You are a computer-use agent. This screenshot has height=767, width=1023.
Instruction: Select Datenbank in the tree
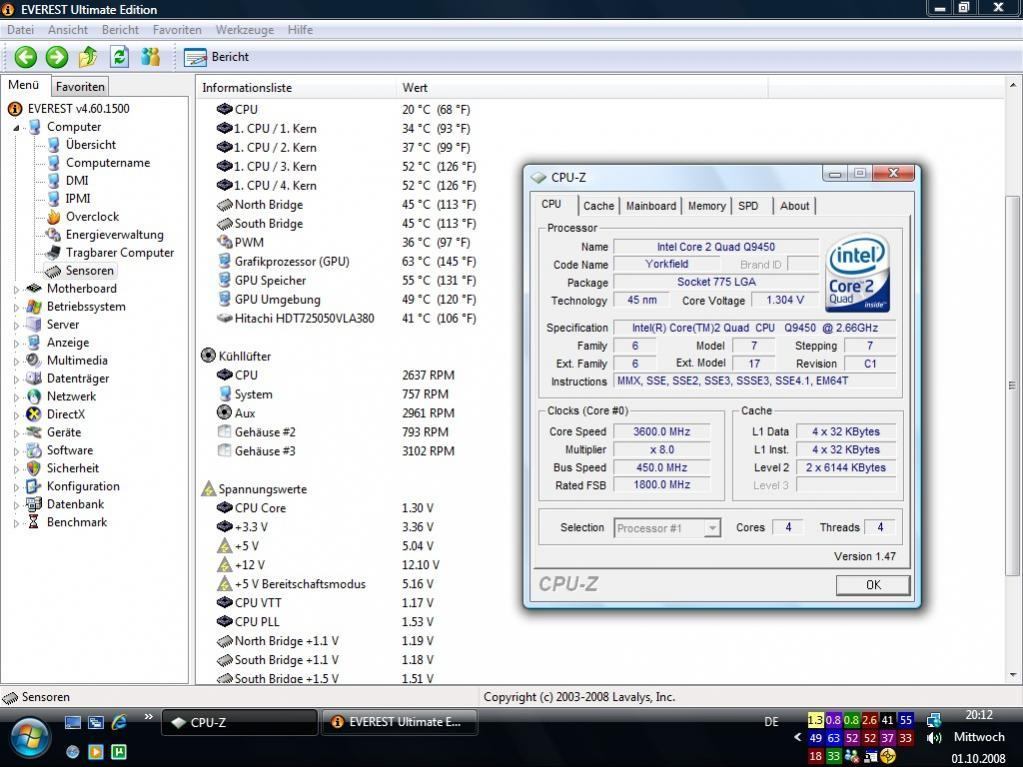(76, 504)
